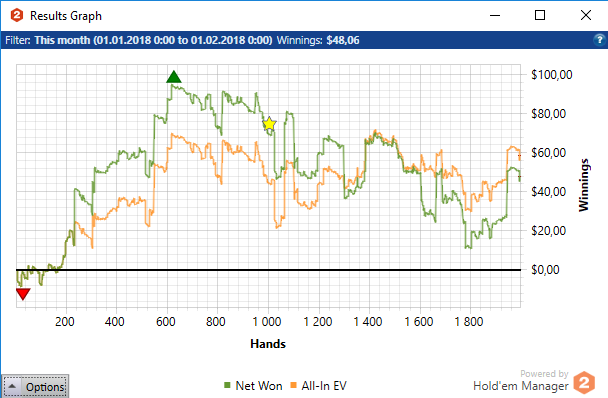Click the 1 200 hands axis label

(318, 322)
